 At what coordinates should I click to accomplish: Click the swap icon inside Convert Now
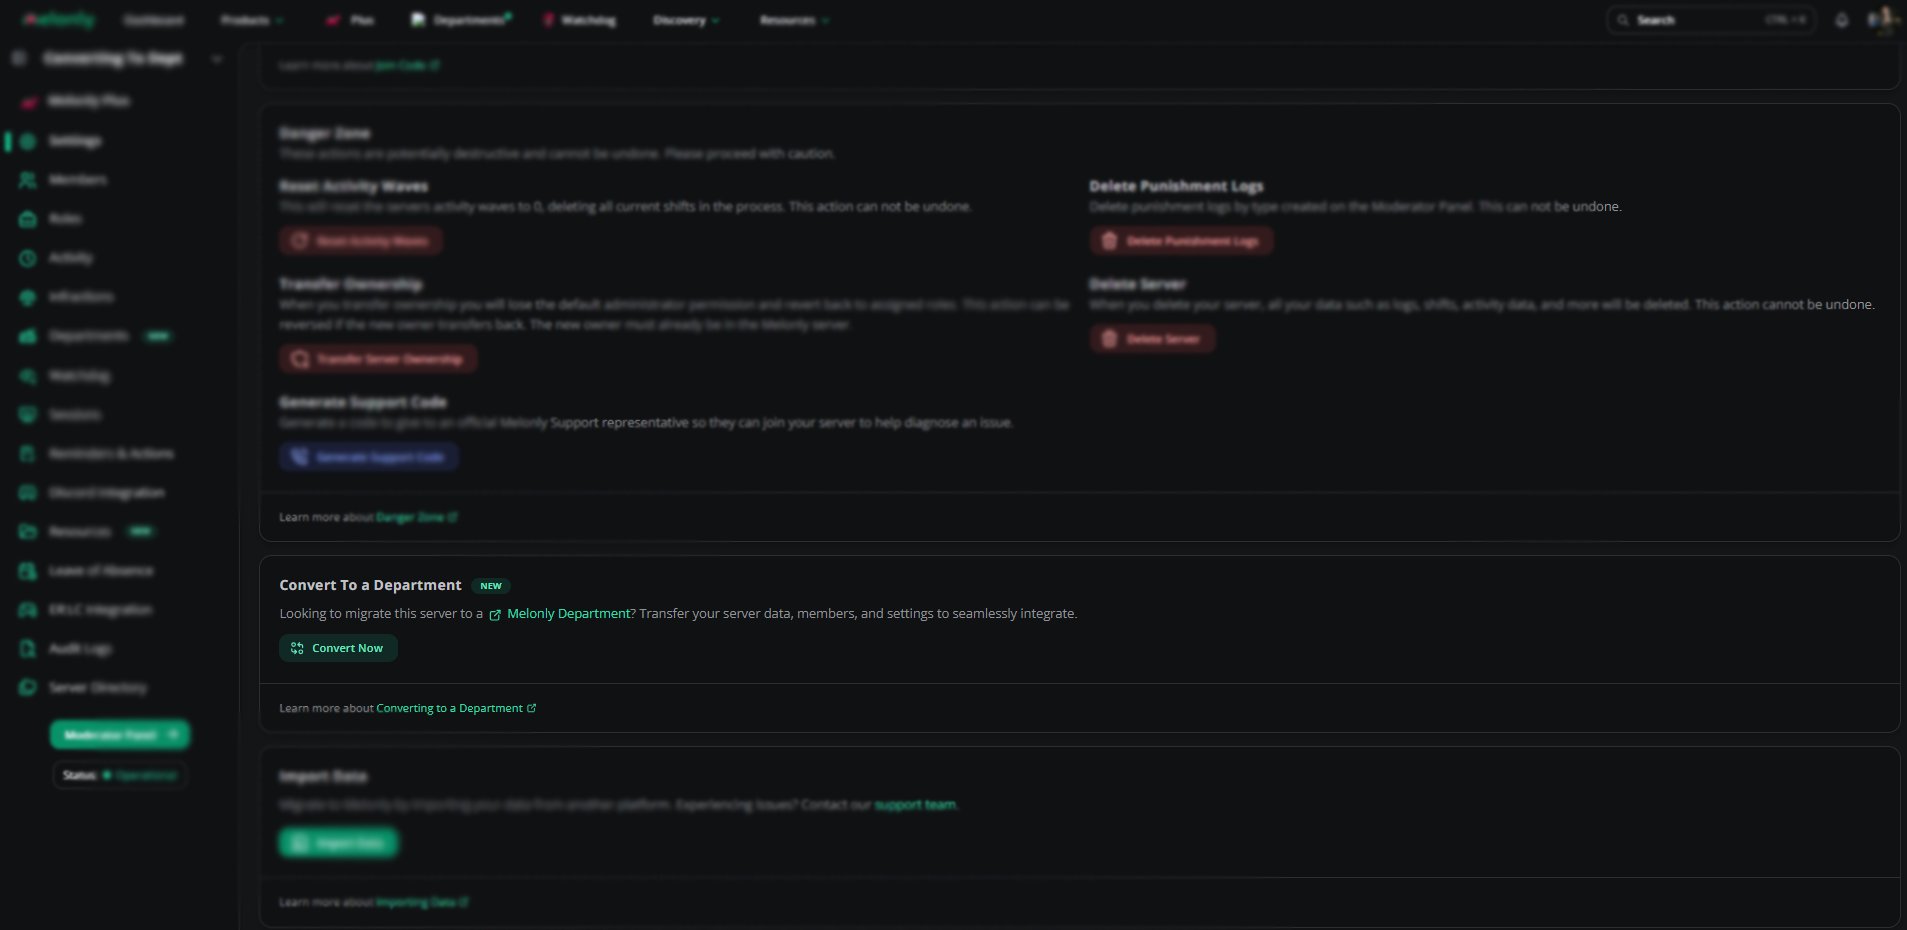(x=297, y=648)
